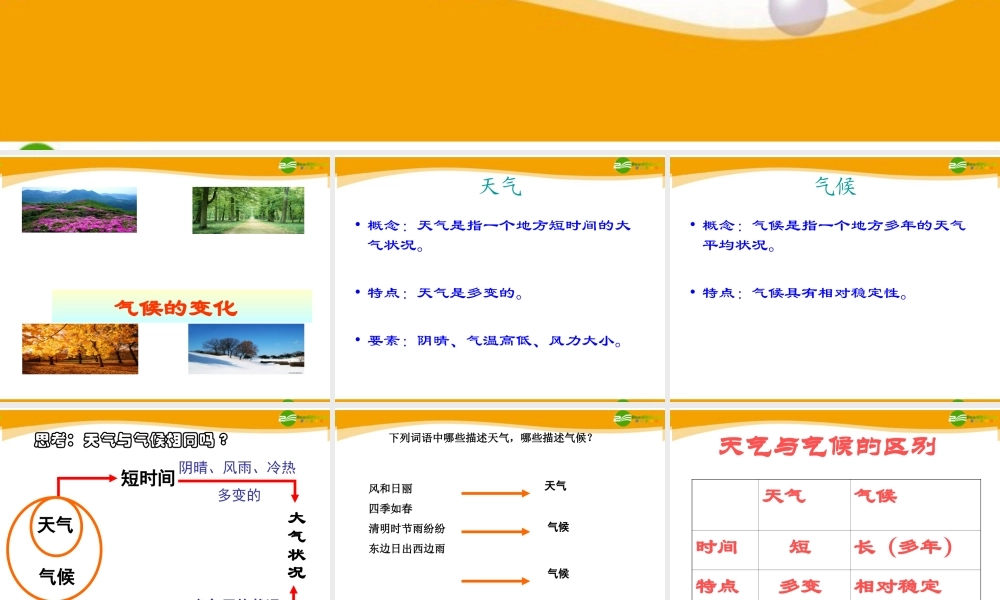Click the pink flower mountain photo
This screenshot has width=1000, height=600.
pyautogui.click(x=79, y=210)
